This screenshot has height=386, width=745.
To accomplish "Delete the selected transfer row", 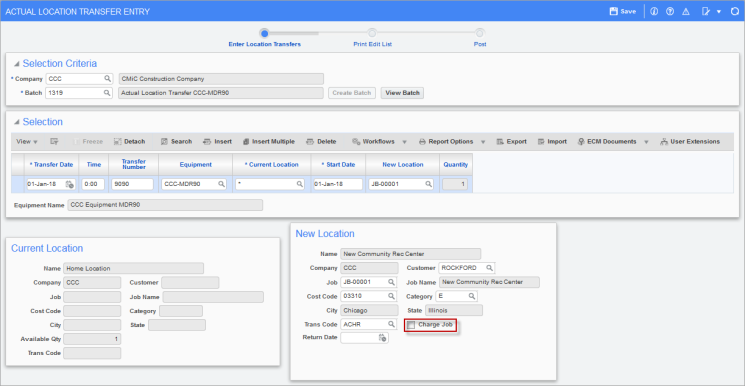I will (x=321, y=141).
